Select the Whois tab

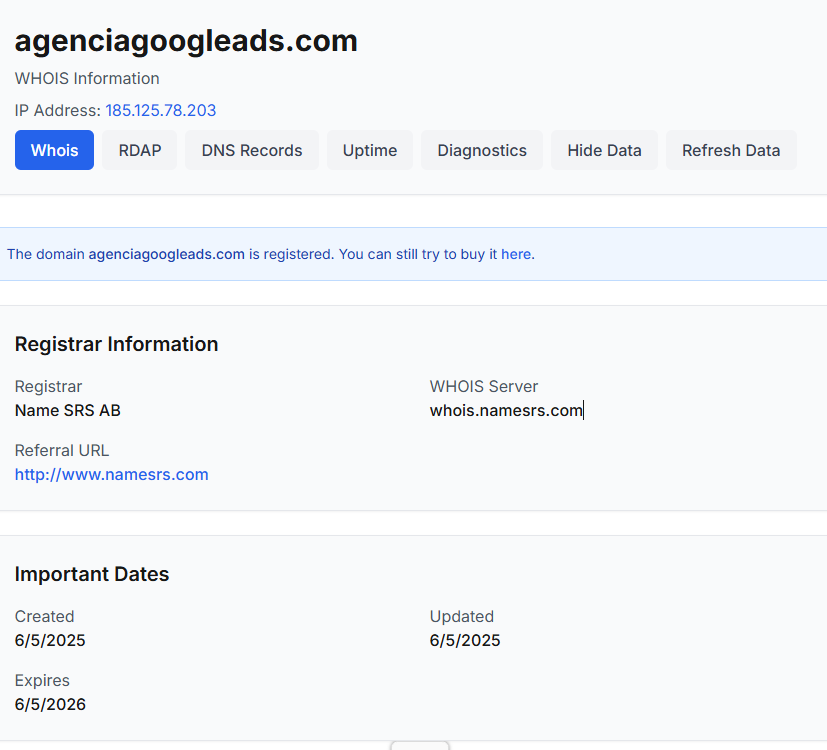tap(54, 150)
